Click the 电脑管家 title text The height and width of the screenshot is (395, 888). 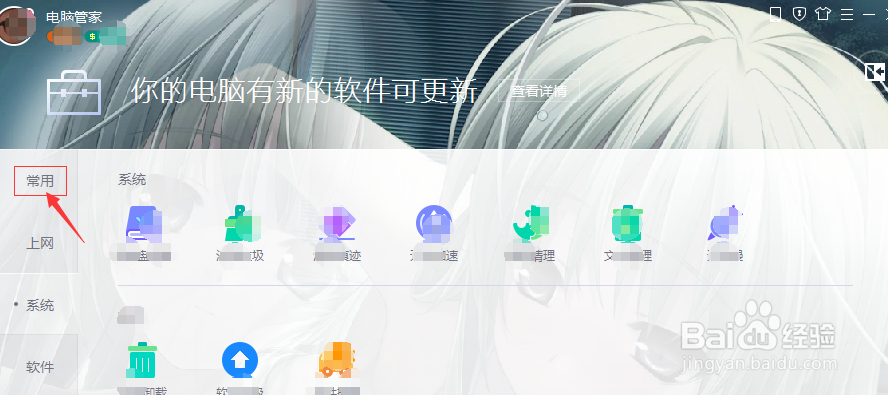(x=74, y=16)
